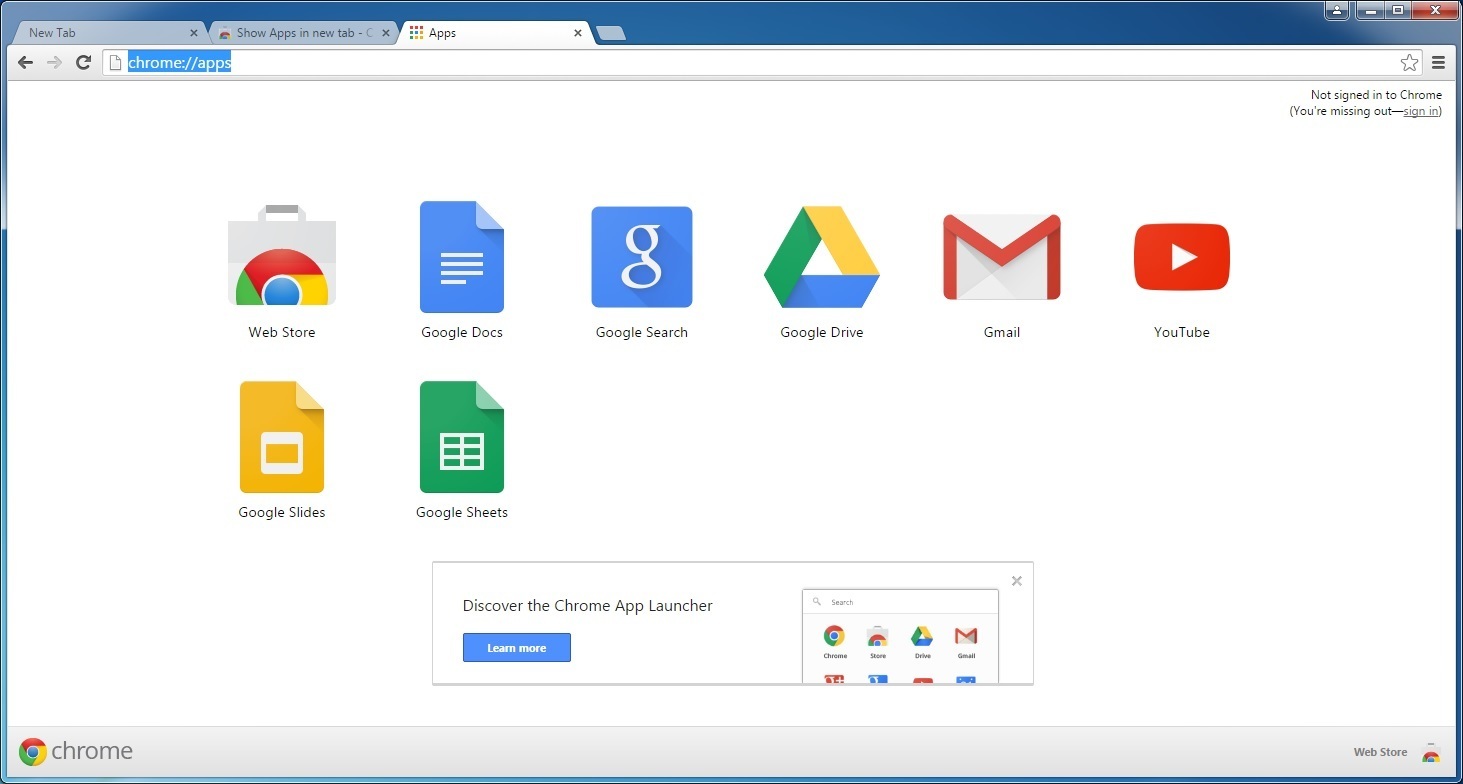The width and height of the screenshot is (1463, 784).
Task: Close the Apps tab
Action: pos(578,33)
